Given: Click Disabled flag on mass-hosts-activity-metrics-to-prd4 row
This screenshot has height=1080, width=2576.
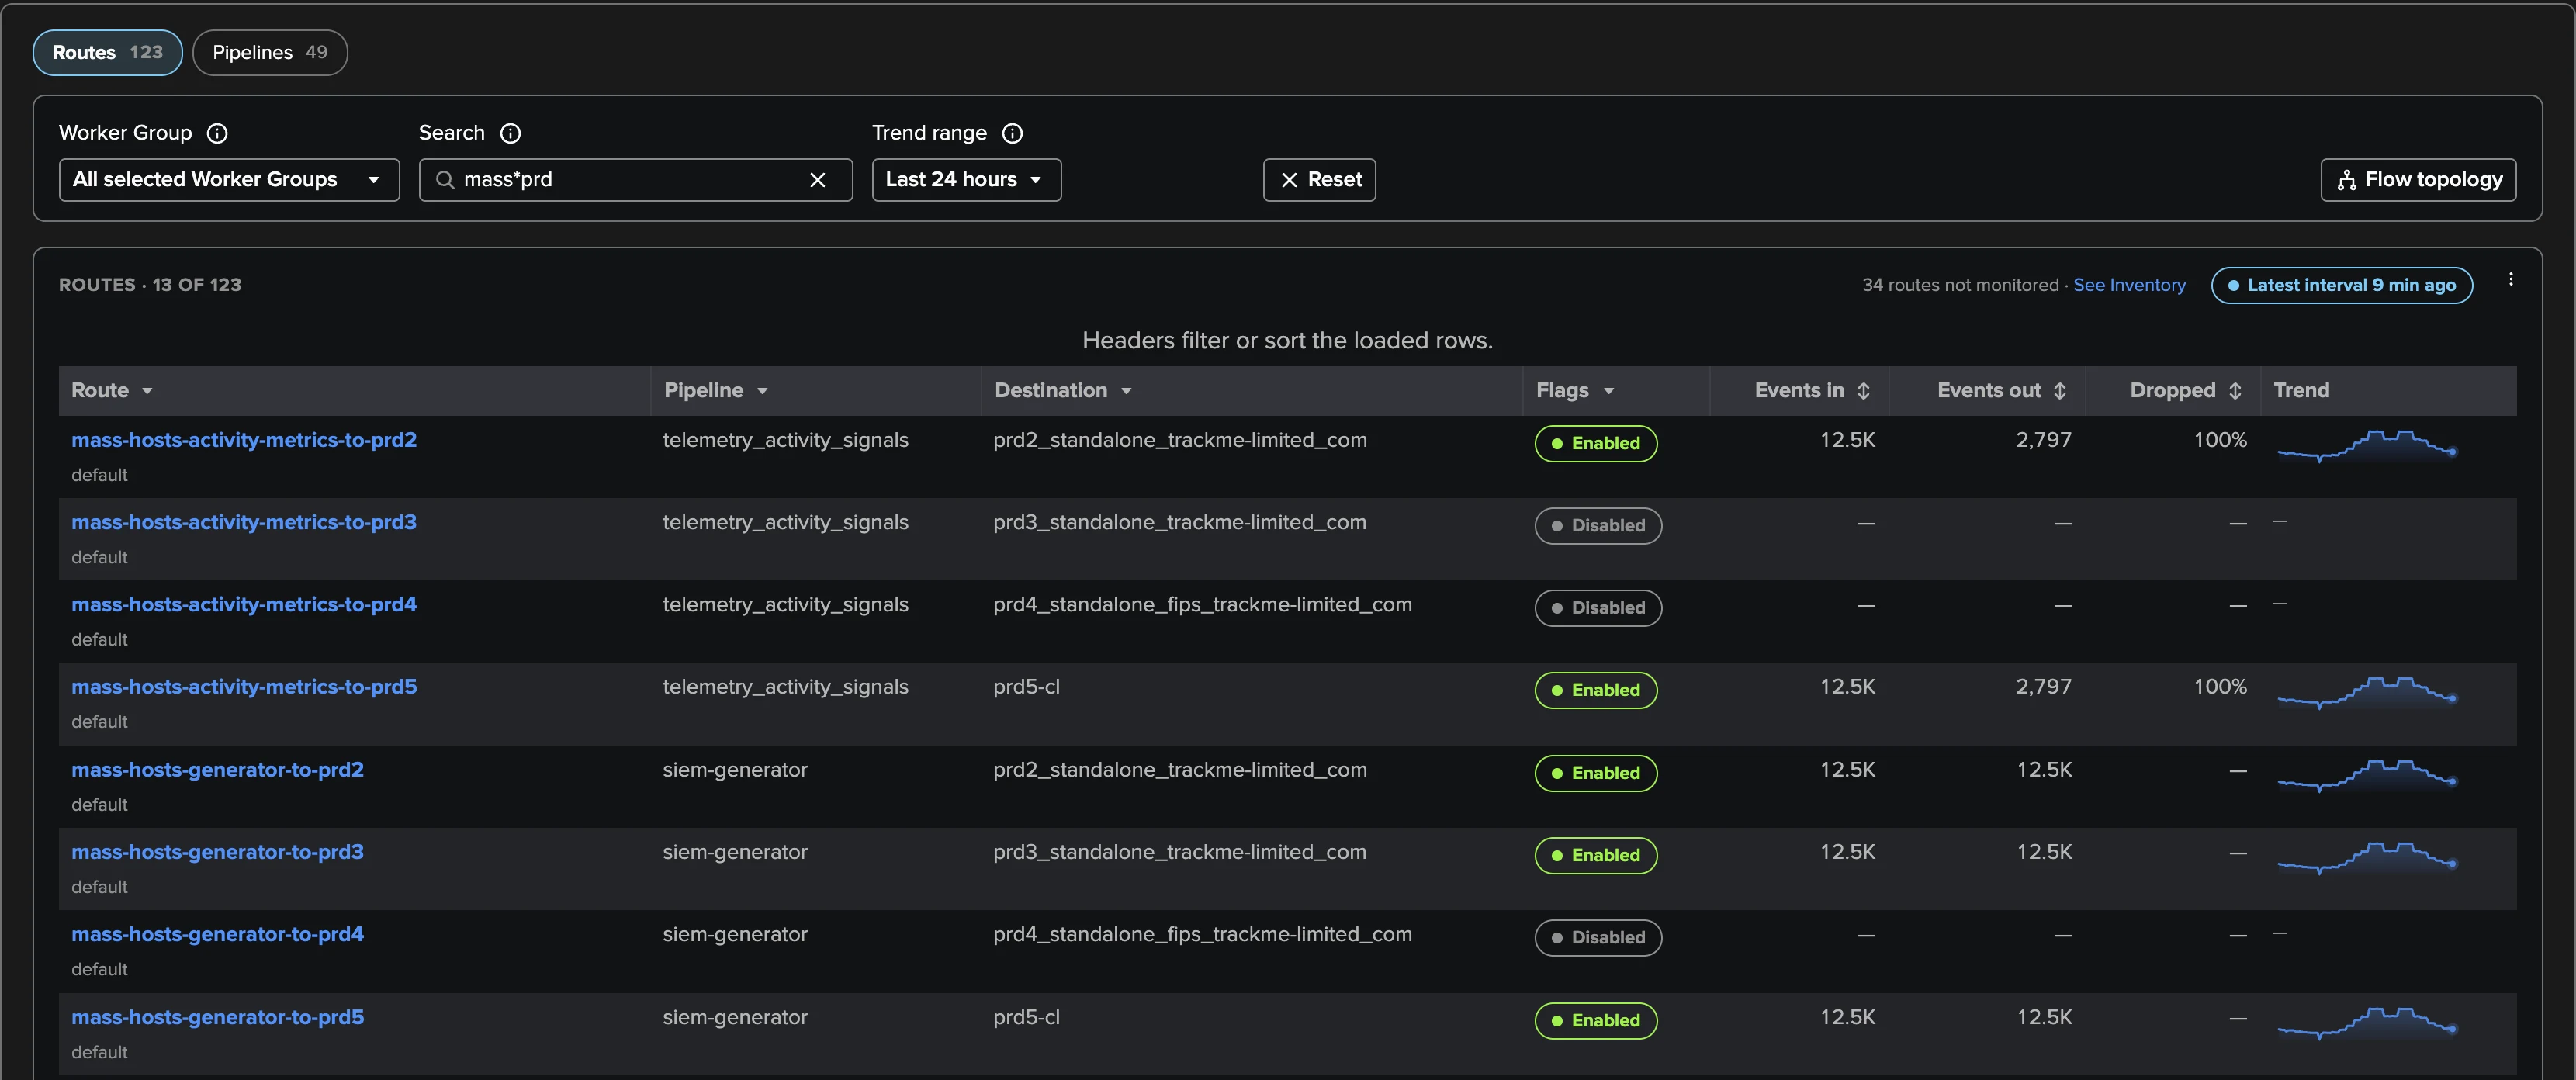Looking at the screenshot, I should (x=1598, y=608).
